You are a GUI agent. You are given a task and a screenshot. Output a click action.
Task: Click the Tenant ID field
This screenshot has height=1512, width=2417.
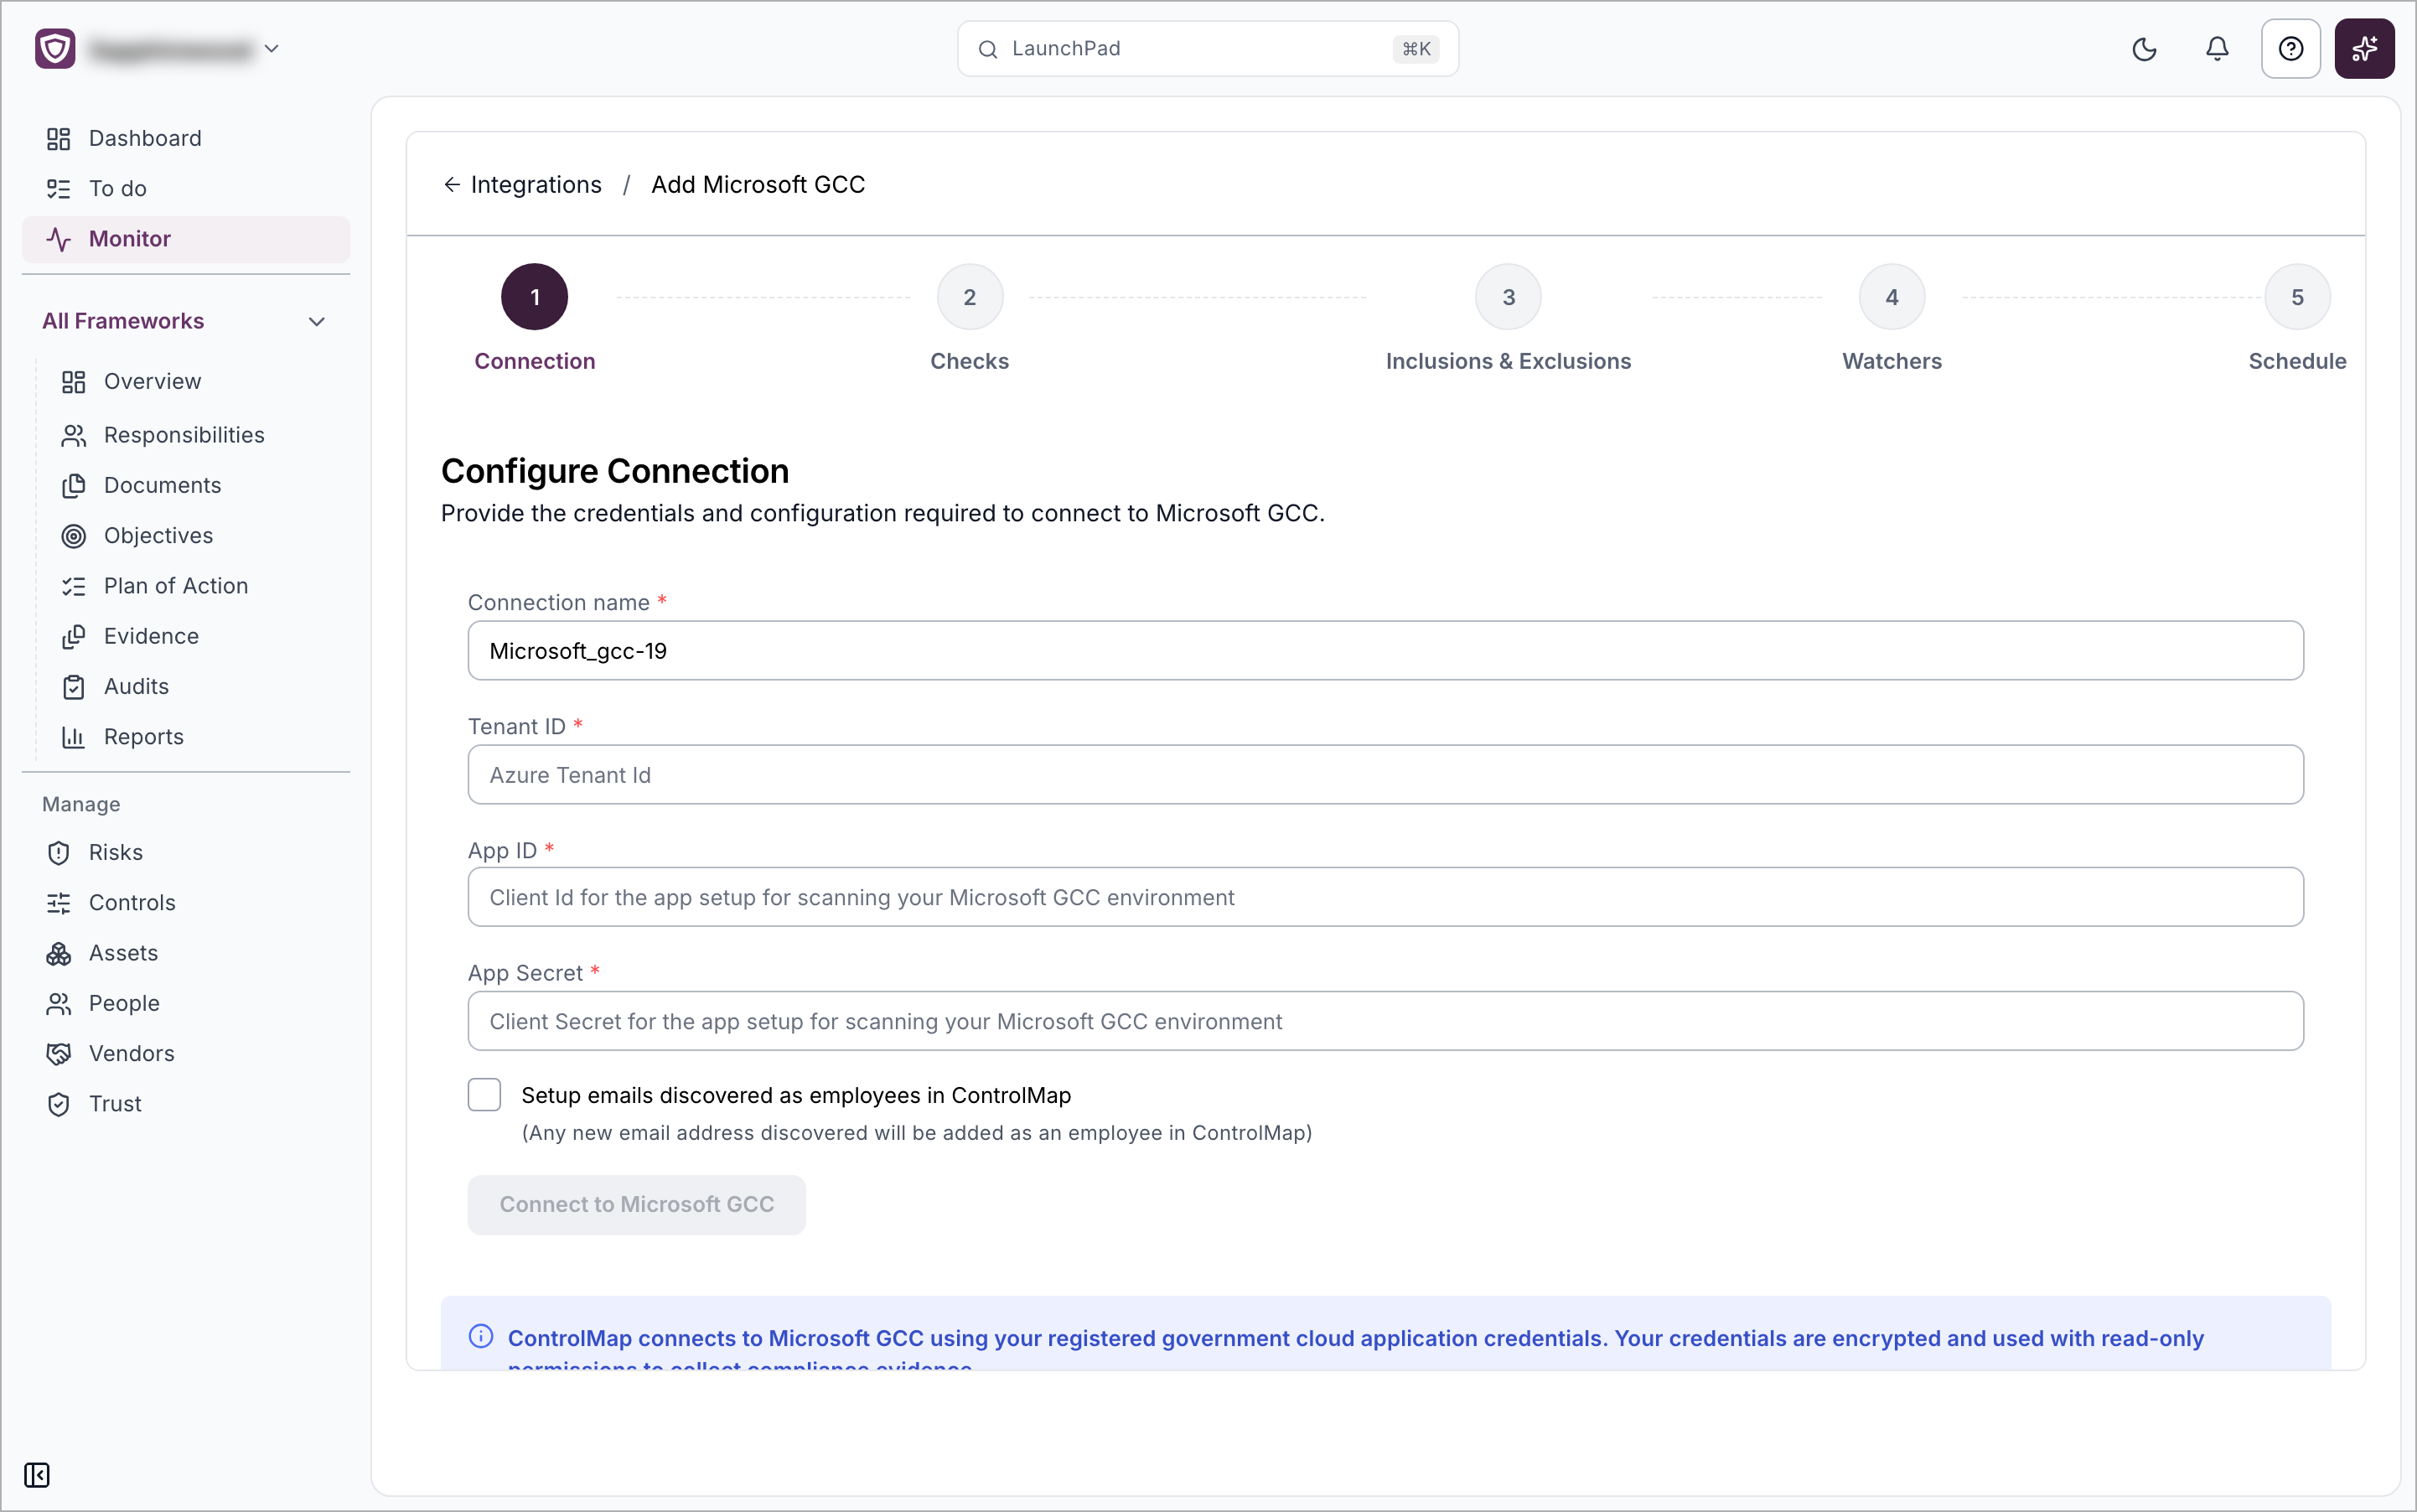coord(1385,775)
